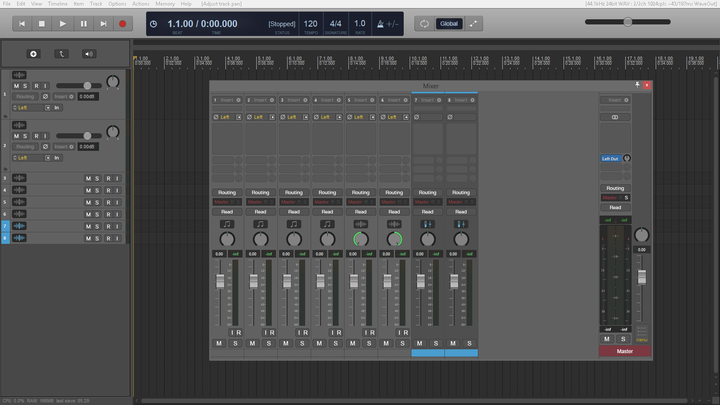
Task: Toggle the power icon beside Left Out
Action: pyautogui.click(x=627, y=158)
